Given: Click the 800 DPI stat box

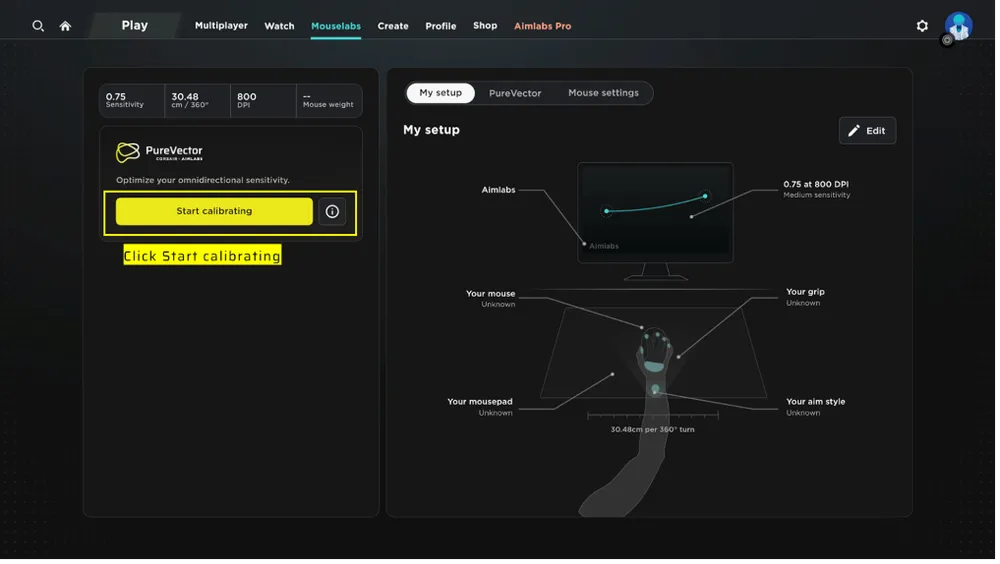Looking at the screenshot, I should click(x=263, y=101).
